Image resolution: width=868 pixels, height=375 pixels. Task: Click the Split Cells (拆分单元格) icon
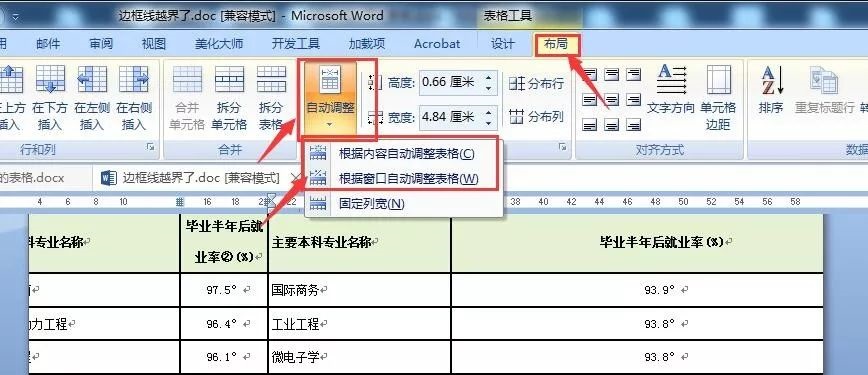click(x=229, y=80)
